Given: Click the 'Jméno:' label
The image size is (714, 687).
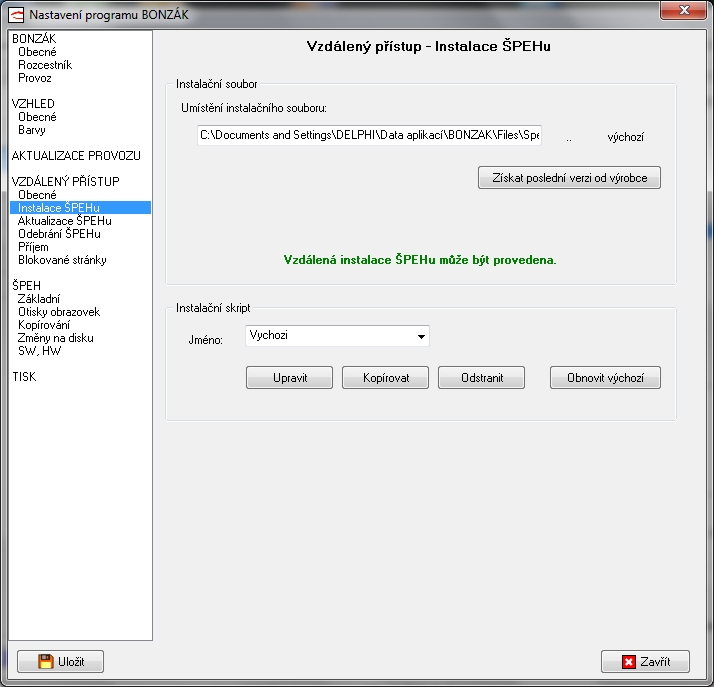Looking at the screenshot, I should (205, 340).
